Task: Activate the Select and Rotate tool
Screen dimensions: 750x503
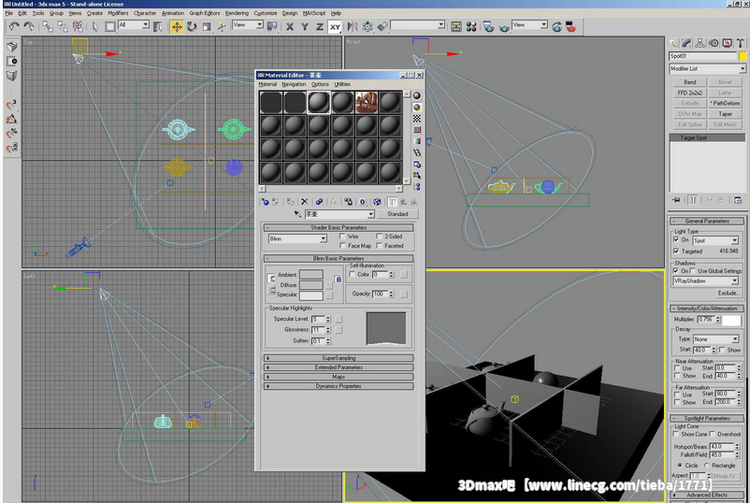Action: (x=191, y=26)
